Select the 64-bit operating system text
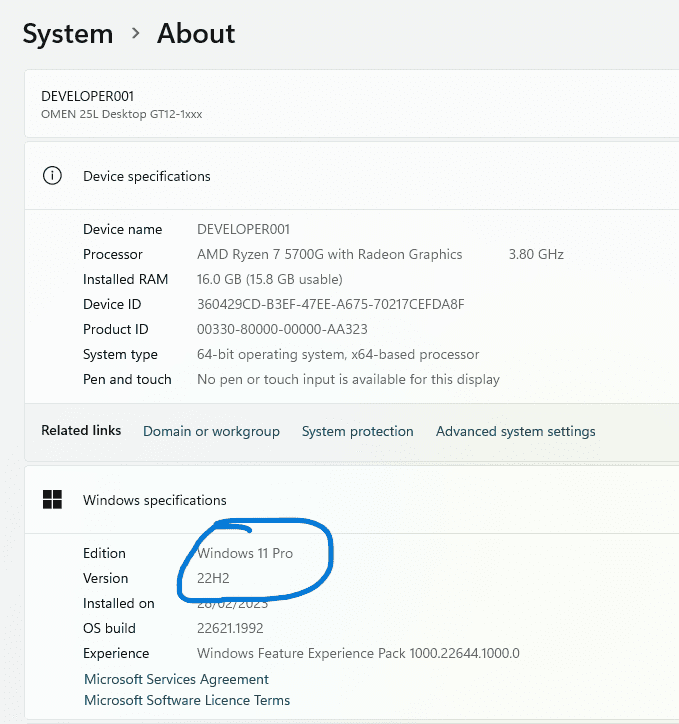The width and height of the screenshot is (679, 724). click(338, 354)
